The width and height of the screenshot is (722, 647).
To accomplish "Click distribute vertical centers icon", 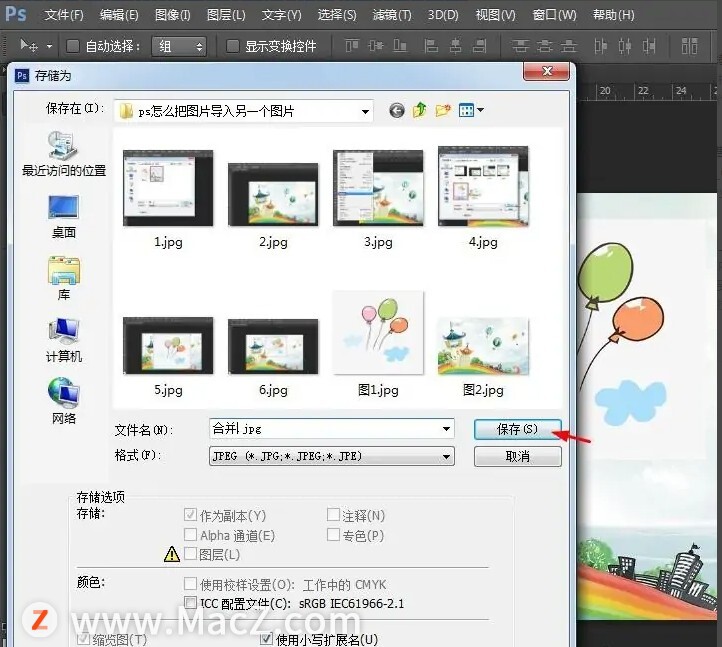I will pyautogui.click(x=545, y=46).
